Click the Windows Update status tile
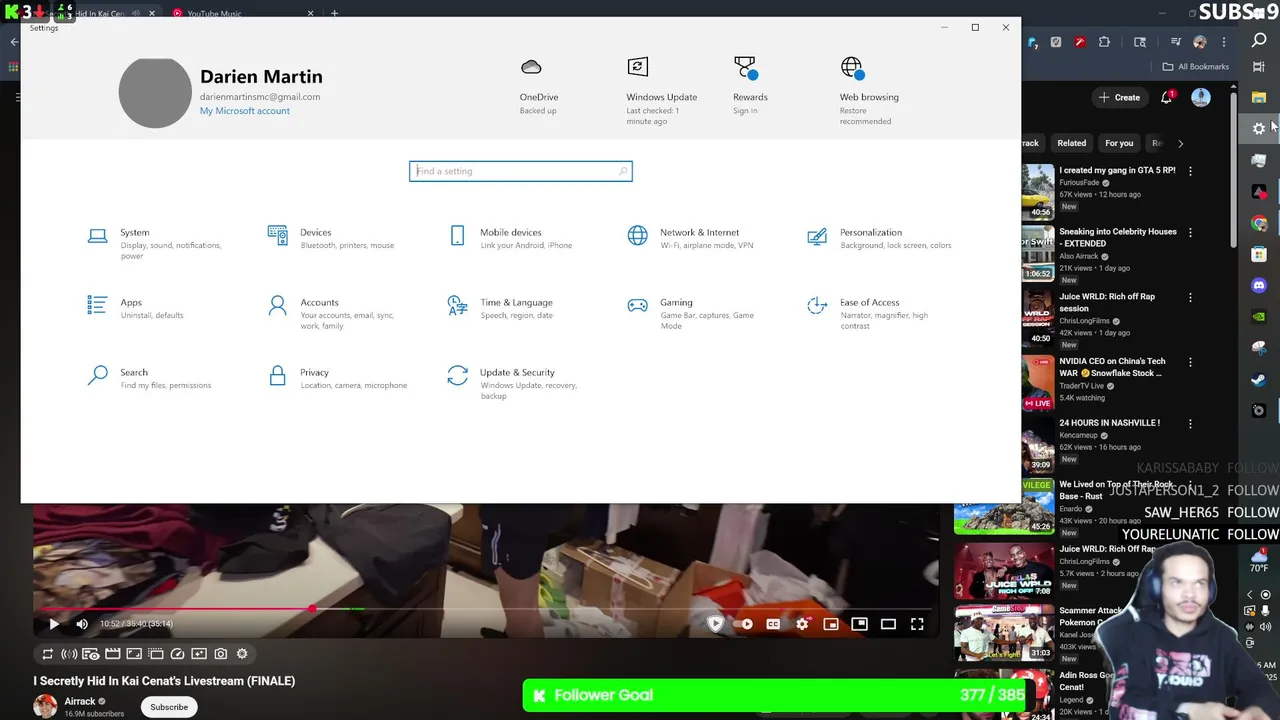 (x=661, y=91)
